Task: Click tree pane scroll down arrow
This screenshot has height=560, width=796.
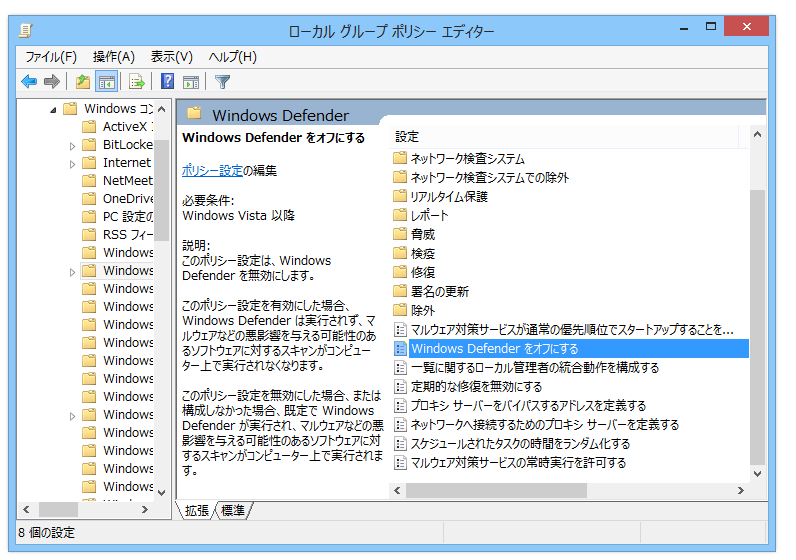Action: pos(161,492)
